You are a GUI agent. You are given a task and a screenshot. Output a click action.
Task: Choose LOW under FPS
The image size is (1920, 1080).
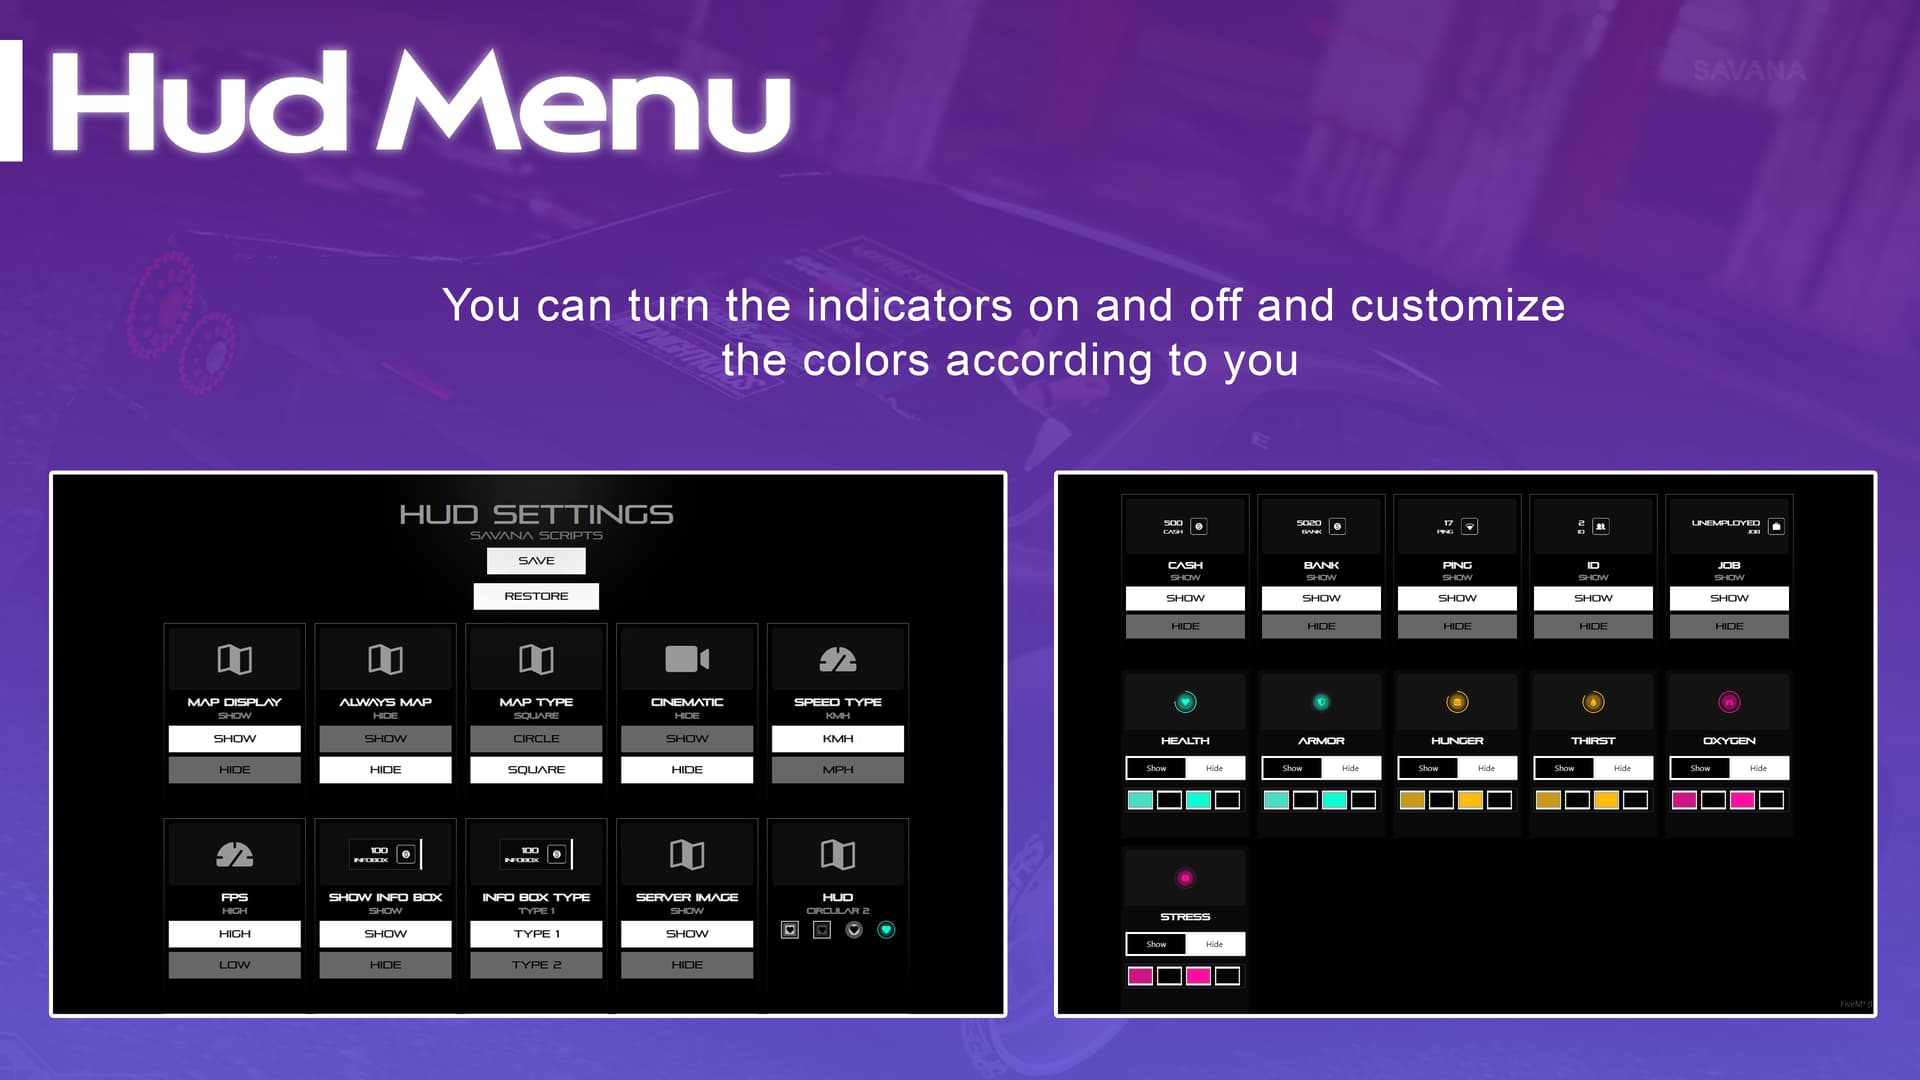(x=235, y=965)
